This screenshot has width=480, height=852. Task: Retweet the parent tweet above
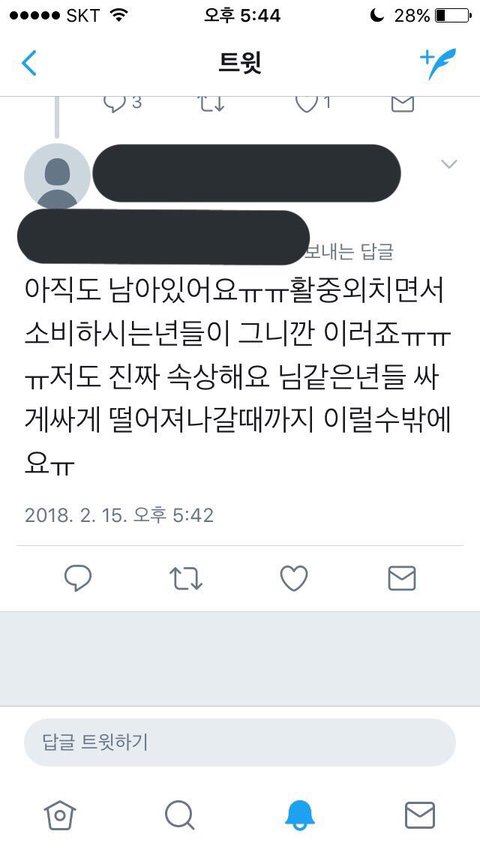click(211, 104)
